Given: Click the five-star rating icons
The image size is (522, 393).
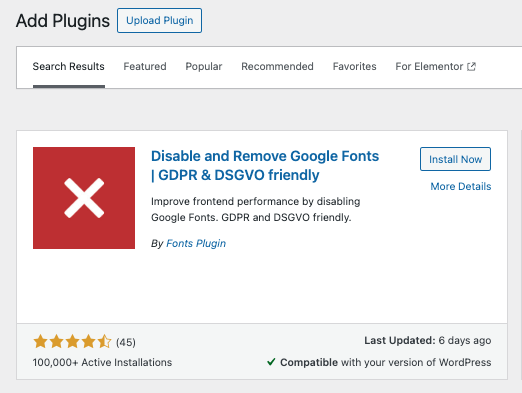Looking at the screenshot, I should pos(72,342).
